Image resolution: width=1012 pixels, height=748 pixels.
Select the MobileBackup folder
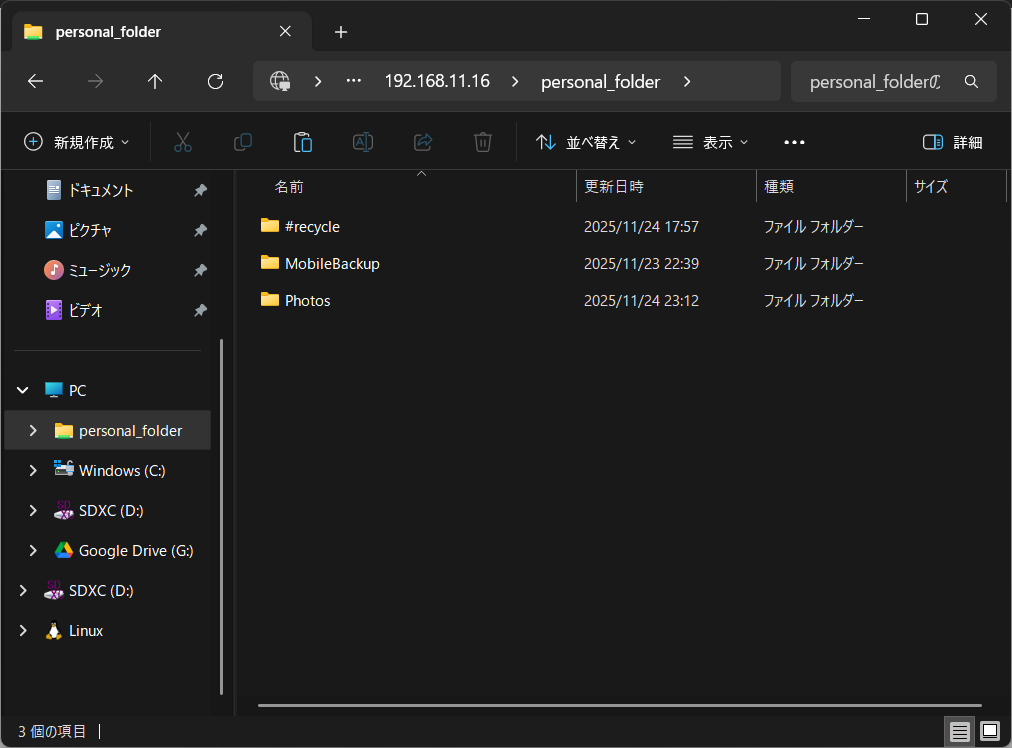coord(332,264)
